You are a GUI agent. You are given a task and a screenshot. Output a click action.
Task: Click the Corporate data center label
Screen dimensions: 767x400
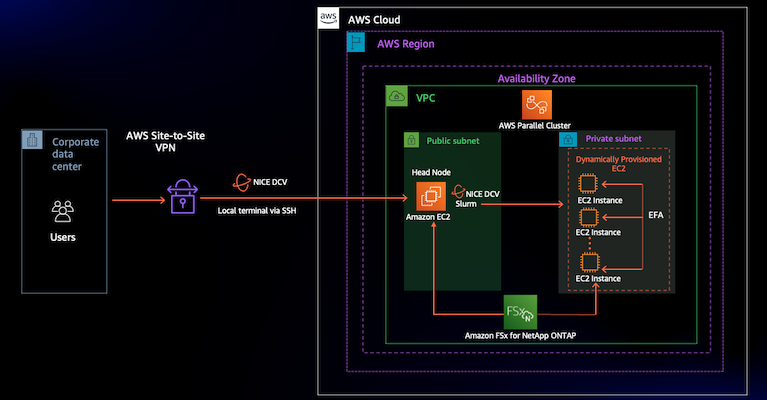click(x=75, y=154)
